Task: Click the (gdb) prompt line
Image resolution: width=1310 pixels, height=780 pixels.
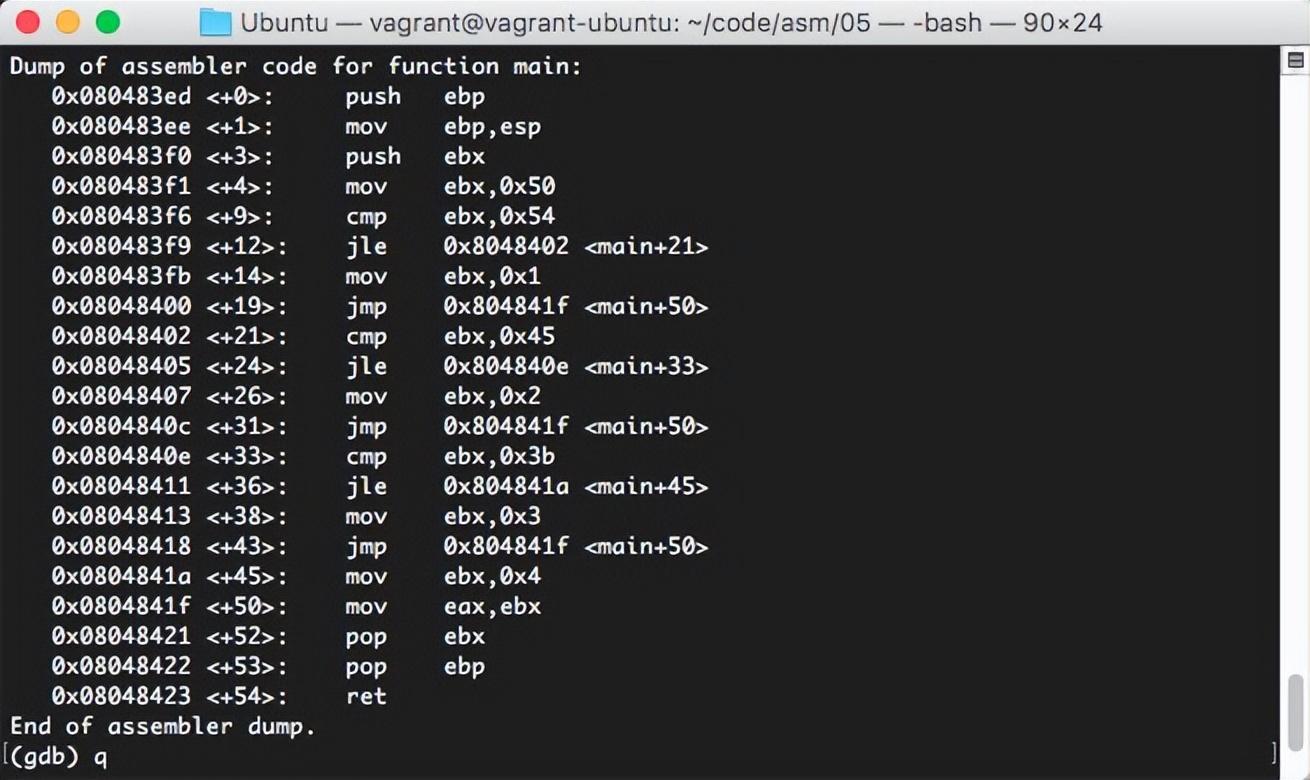Action: point(58,757)
